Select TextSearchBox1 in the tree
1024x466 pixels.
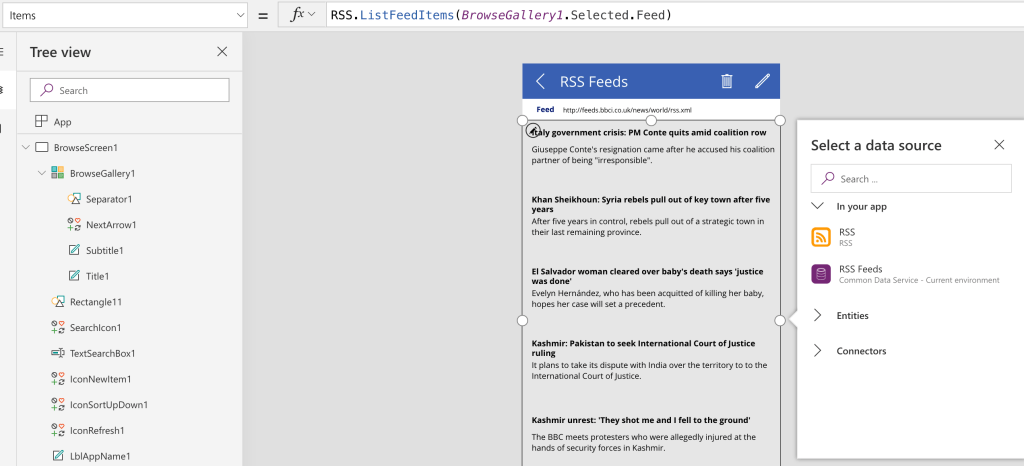pyautogui.click(x=103, y=354)
